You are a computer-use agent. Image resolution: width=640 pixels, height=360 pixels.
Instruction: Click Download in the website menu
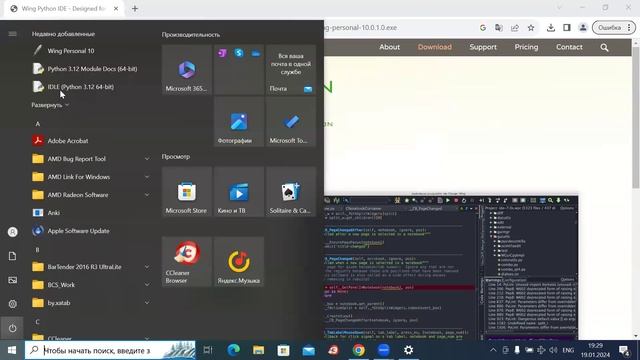(x=435, y=47)
